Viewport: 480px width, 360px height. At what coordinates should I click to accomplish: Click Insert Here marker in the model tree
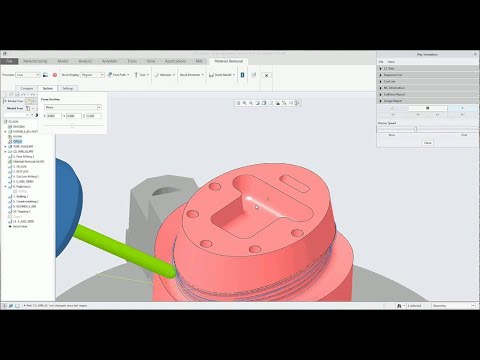pos(20,226)
